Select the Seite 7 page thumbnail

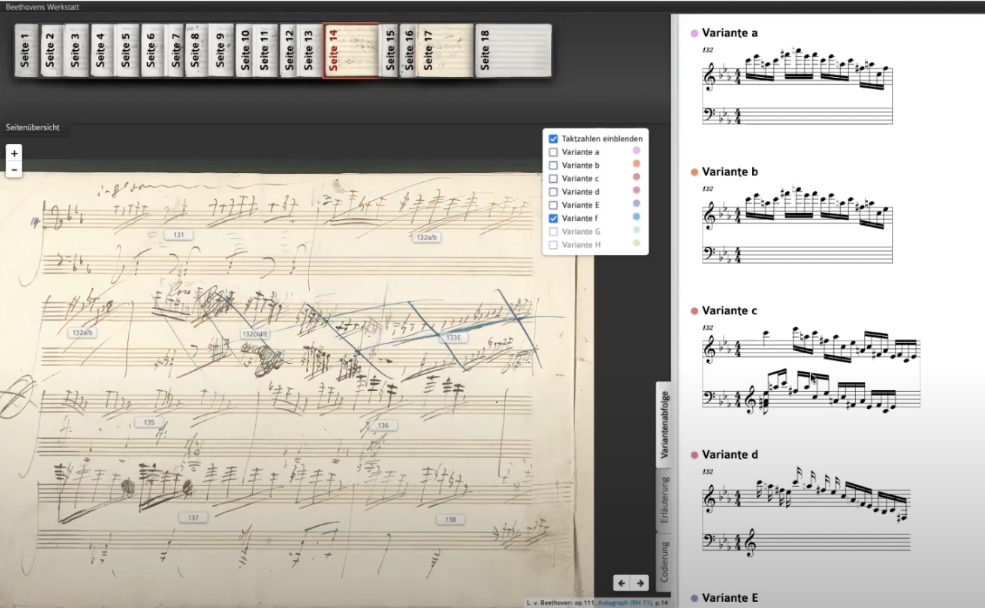[175, 51]
